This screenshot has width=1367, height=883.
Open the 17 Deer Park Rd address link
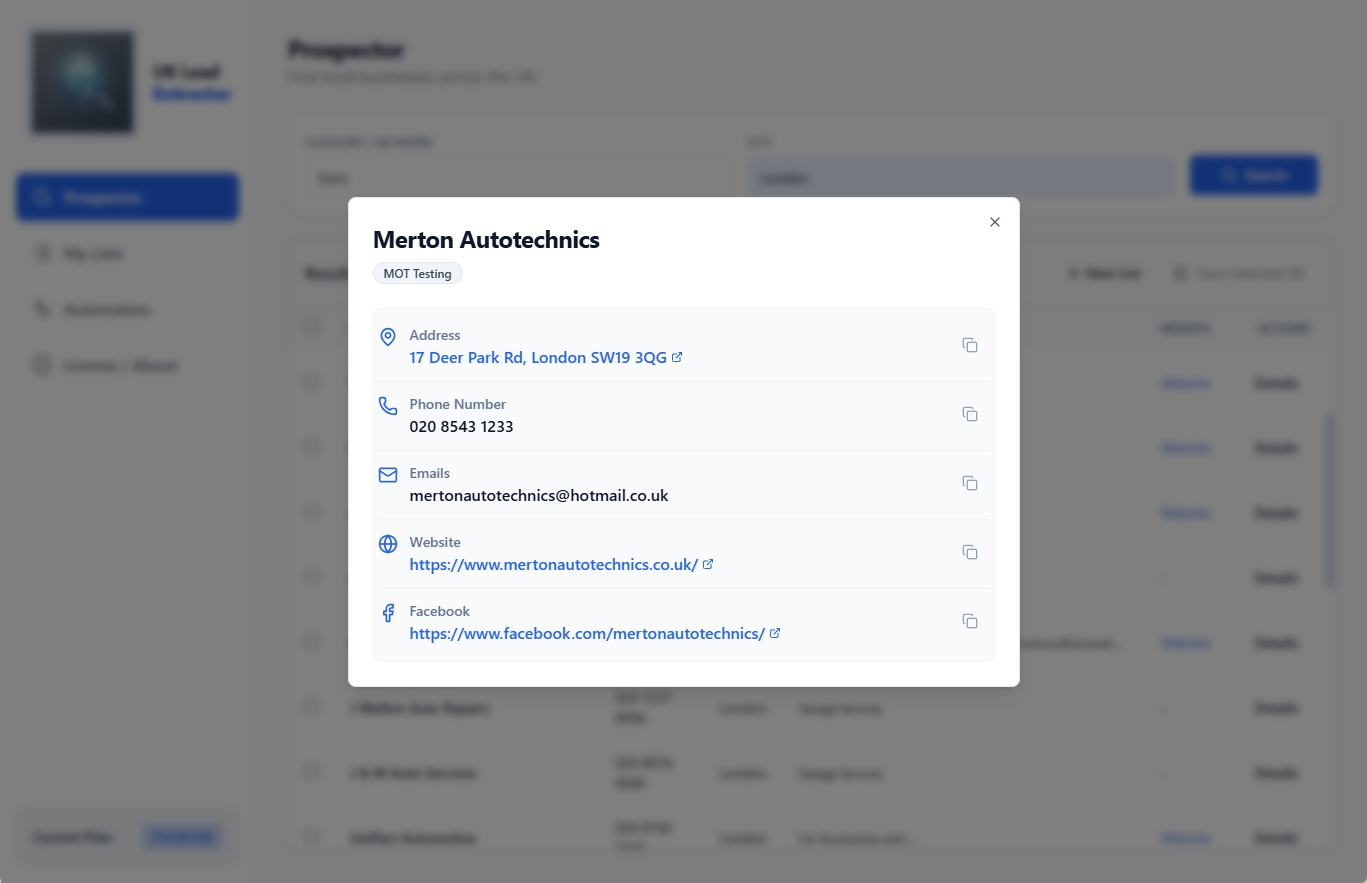tap(538, 357)
